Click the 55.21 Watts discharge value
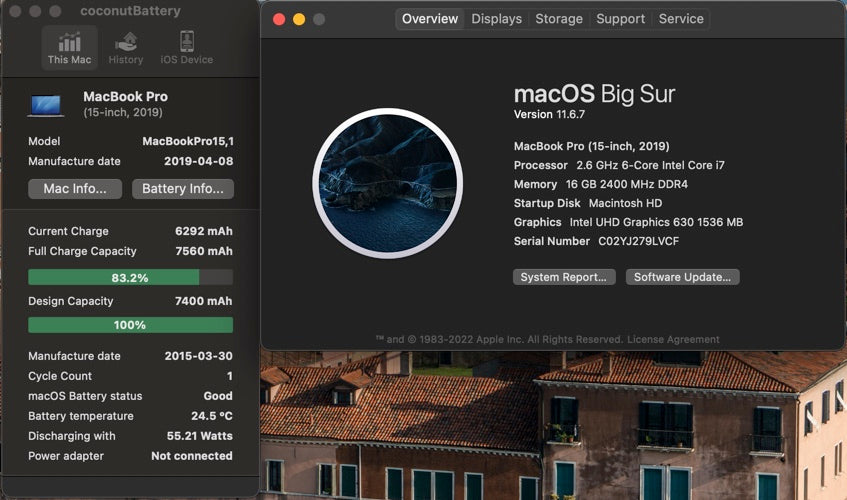This screenshot has height=500, width=847. [199, 436]
